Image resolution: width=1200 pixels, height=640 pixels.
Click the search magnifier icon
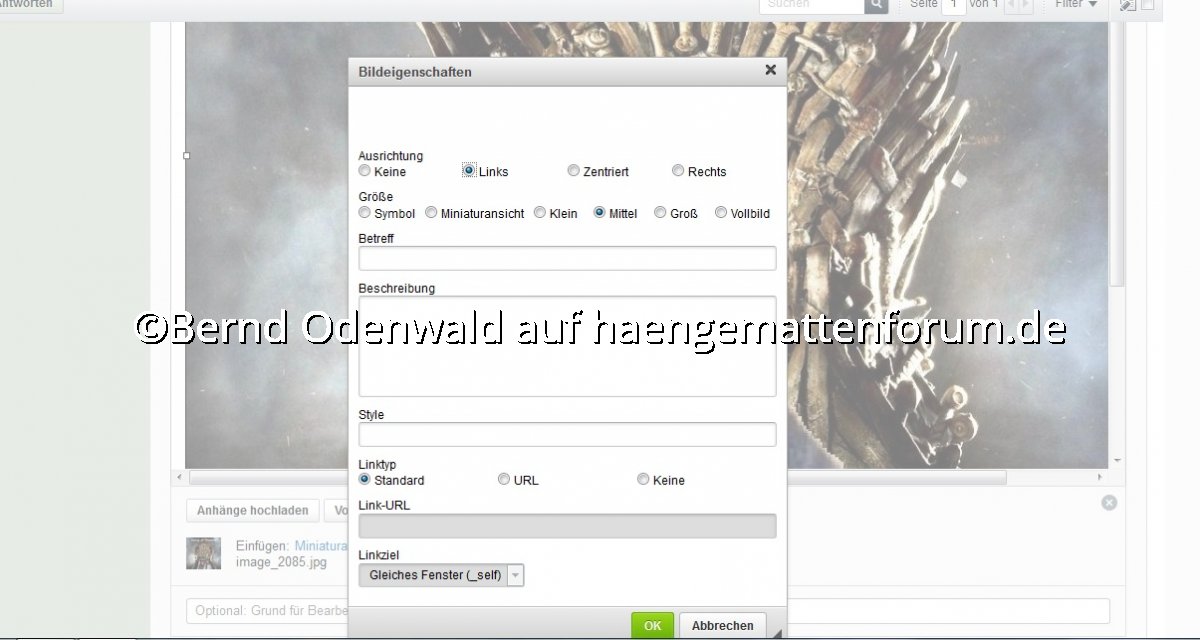coord(875,5)
